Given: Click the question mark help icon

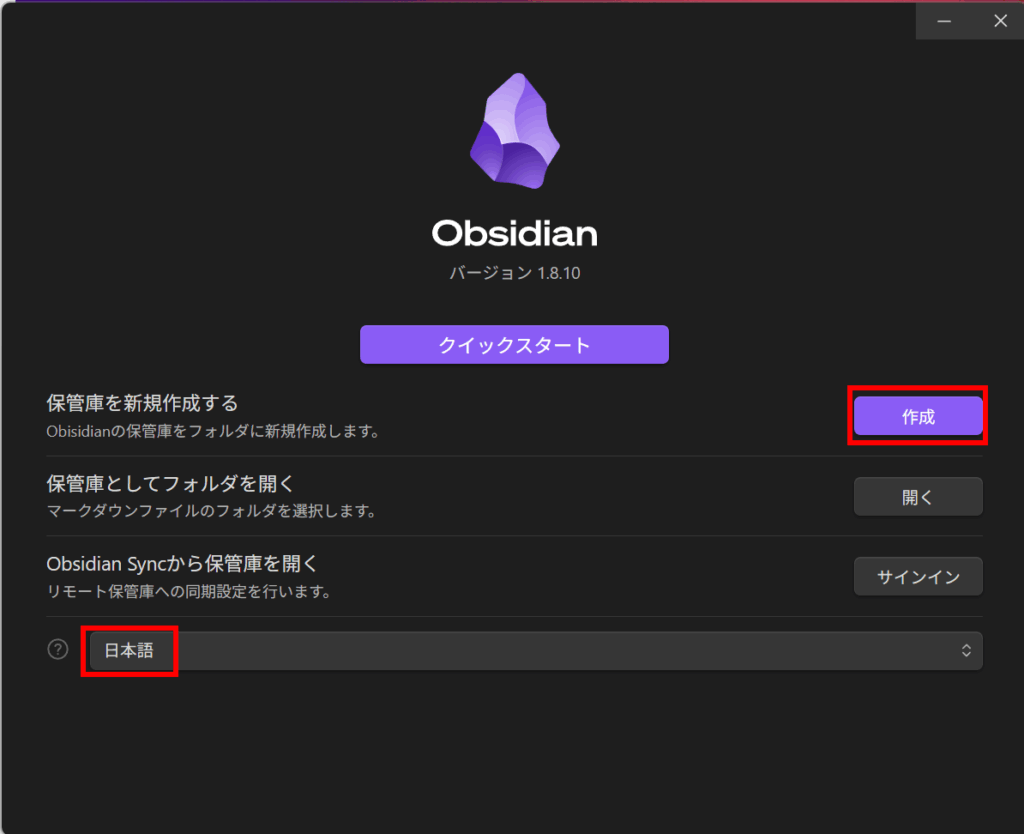Looking at the screenshot, I should pos(58,649).
